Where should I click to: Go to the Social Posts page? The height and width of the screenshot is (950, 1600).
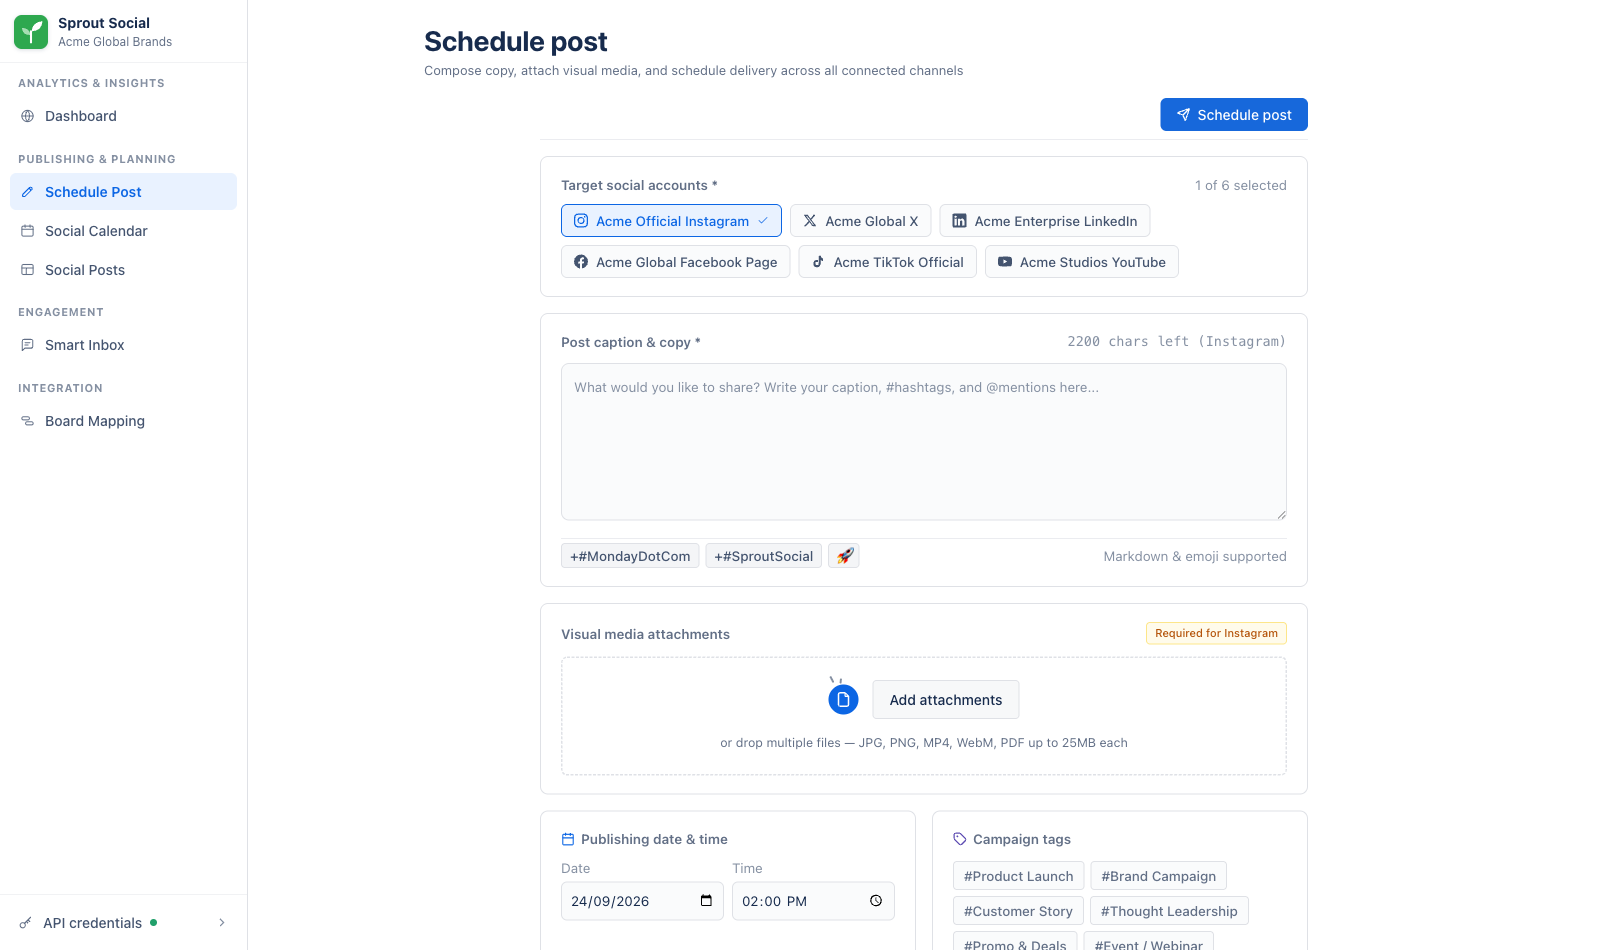pyautogui.click(x=123, y=270)
